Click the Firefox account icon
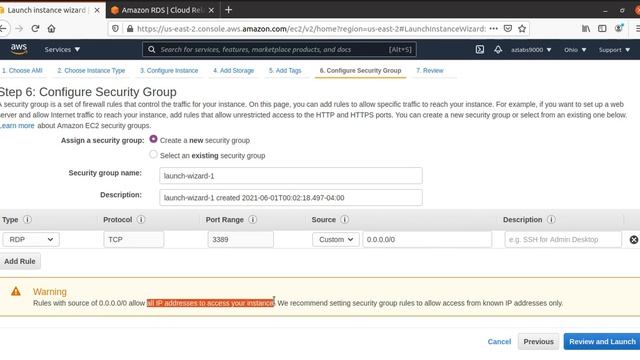The image size is (640, 360). point(619,28)
